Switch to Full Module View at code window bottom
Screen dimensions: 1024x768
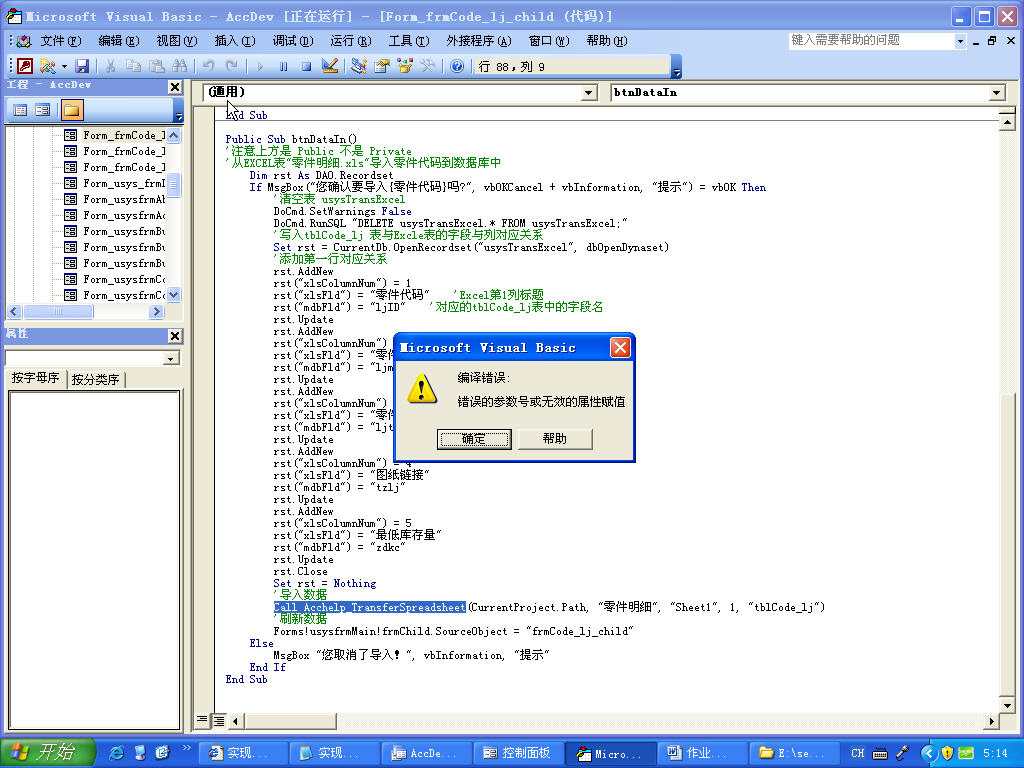[x=219, y=720]
